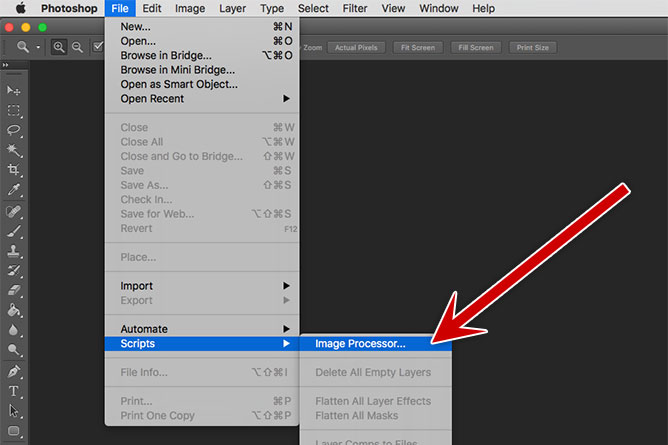Viewport: 668px width, 445px height.
Task: Select the Type tool
Action: [x=14, y=391]
